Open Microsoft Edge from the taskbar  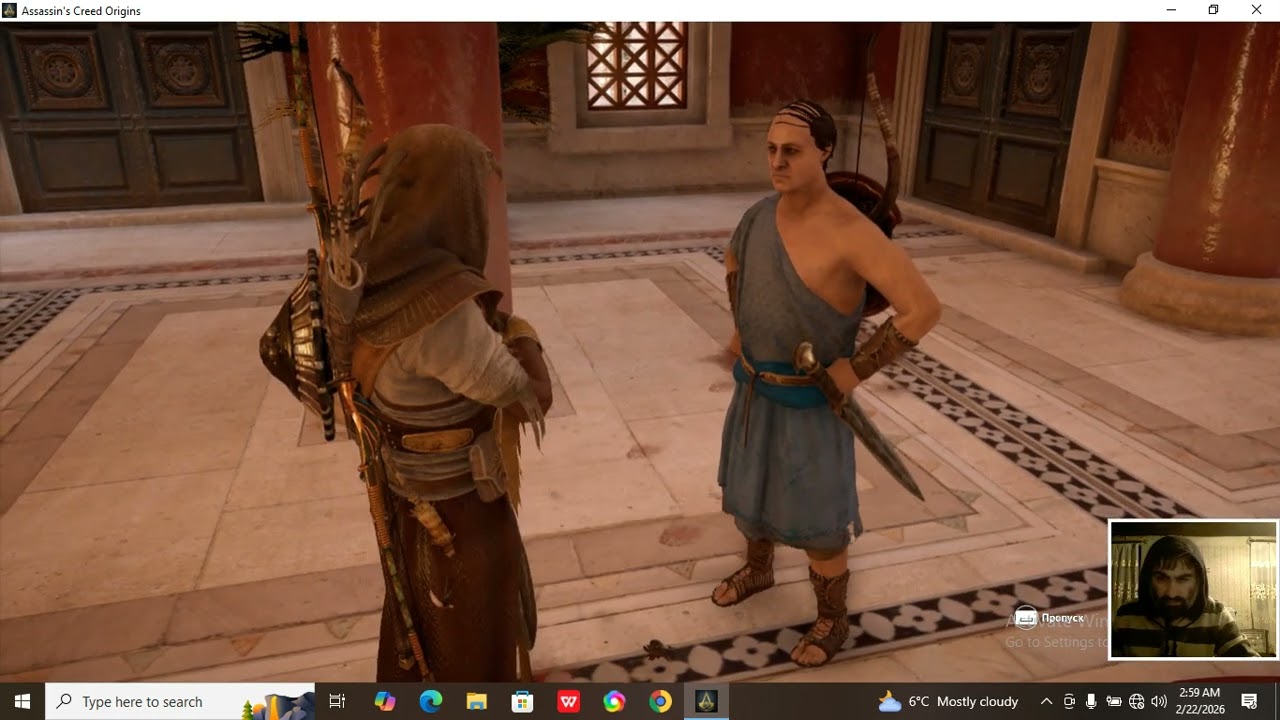point(430,701)
